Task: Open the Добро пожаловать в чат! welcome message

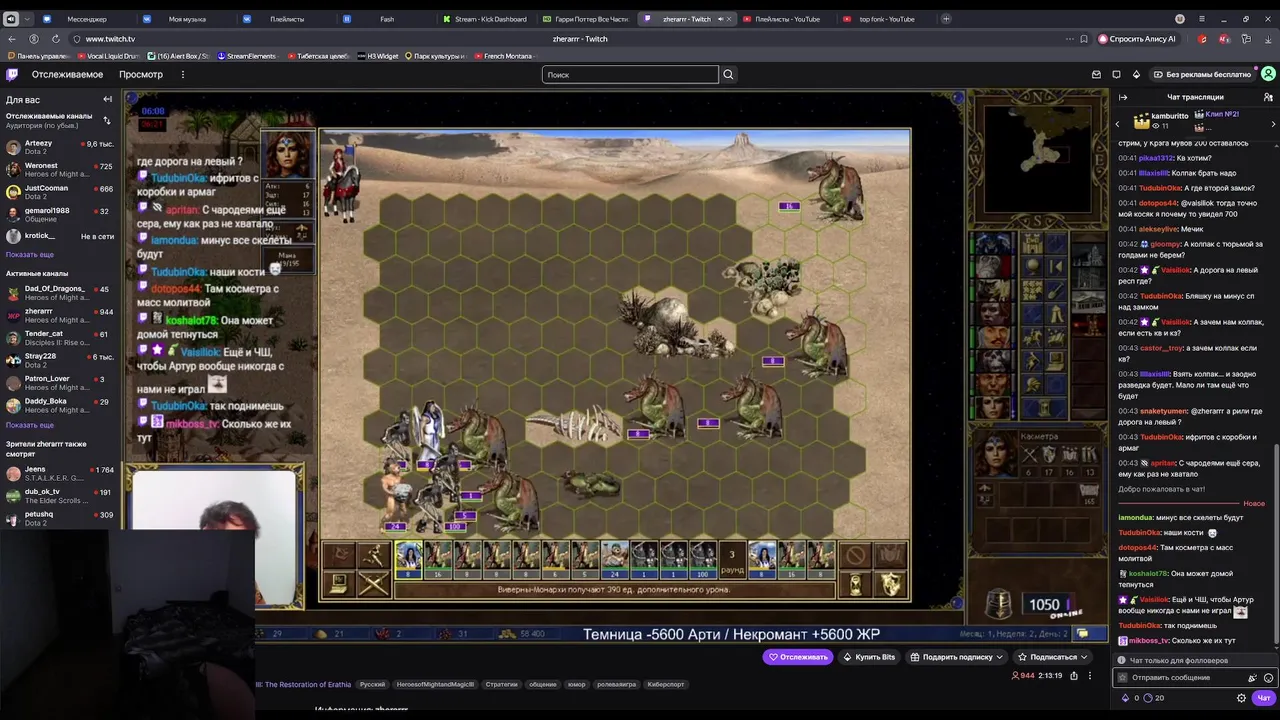Action: tap(1161, 489)
